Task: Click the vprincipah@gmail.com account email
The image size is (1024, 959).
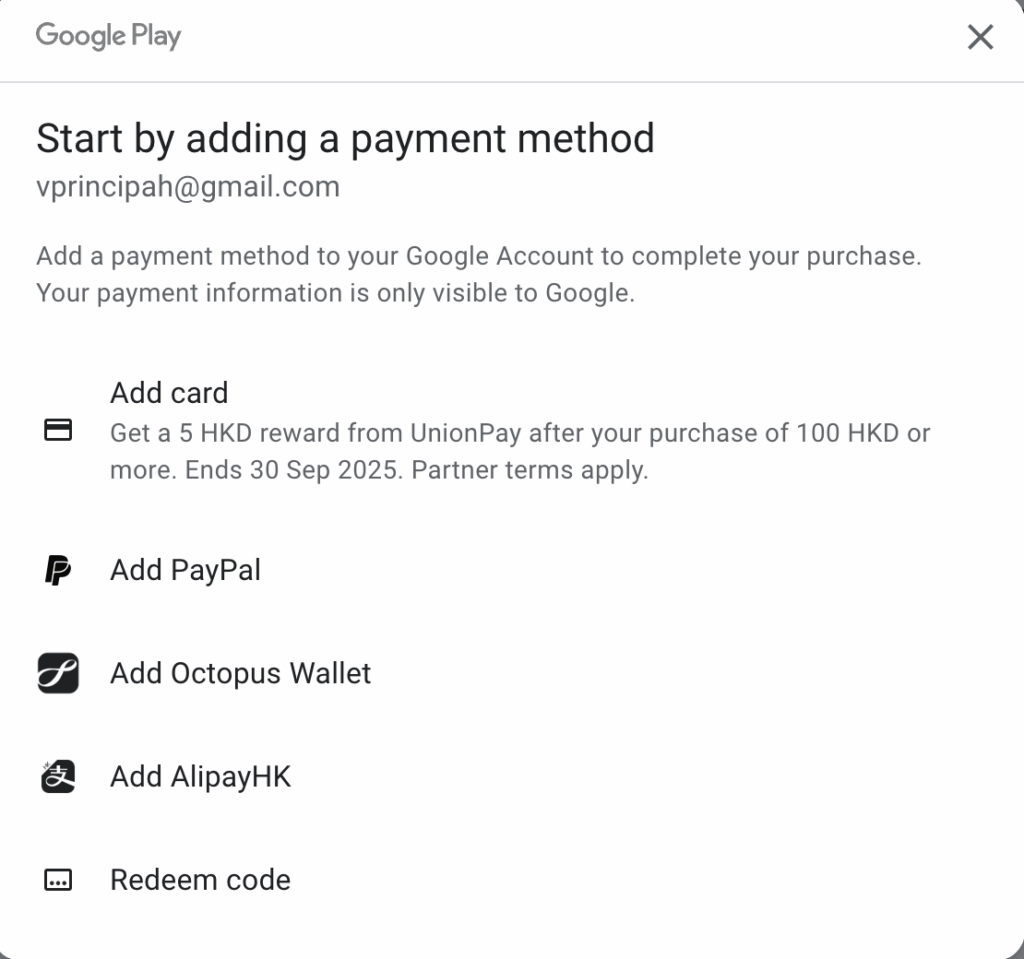Action: (188, 187)
